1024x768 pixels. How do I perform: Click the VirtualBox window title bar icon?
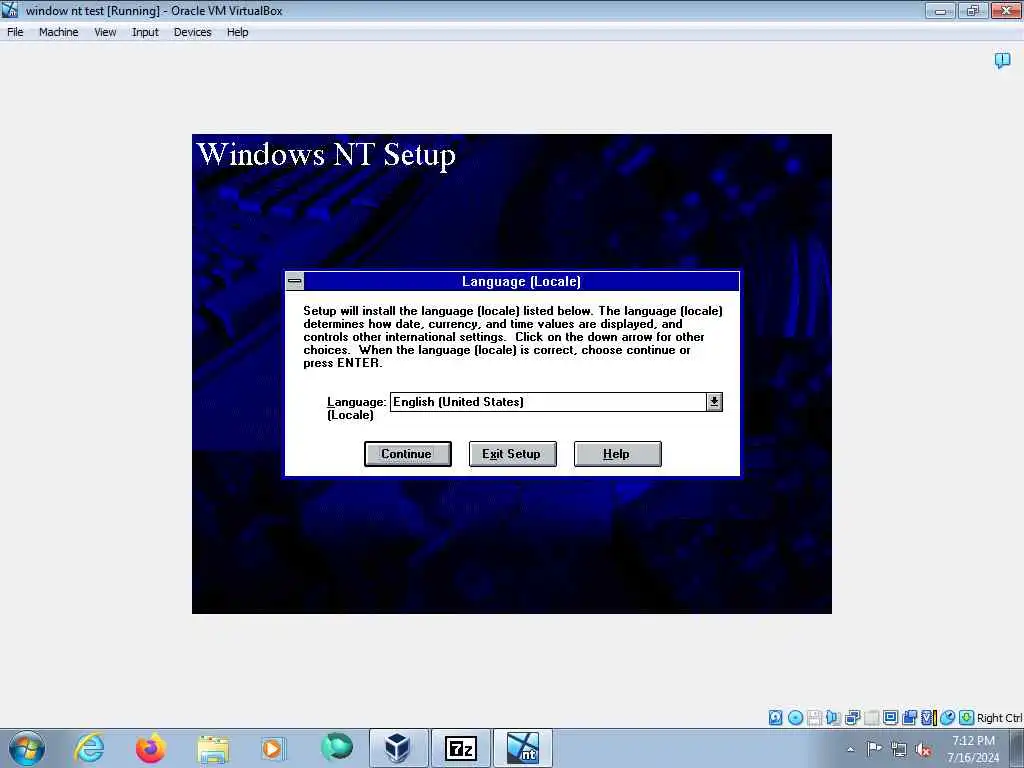[x=10, y=10]
